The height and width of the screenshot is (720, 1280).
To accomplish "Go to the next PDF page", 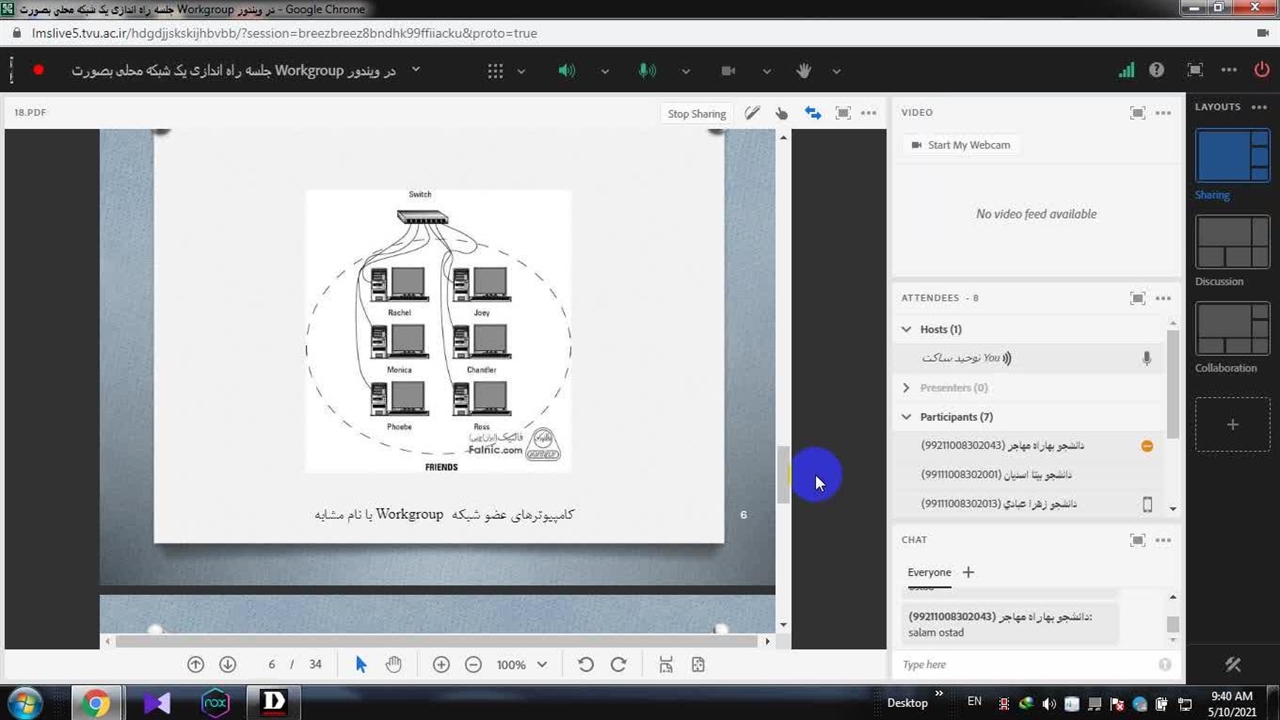I will [x=227, y=665].
